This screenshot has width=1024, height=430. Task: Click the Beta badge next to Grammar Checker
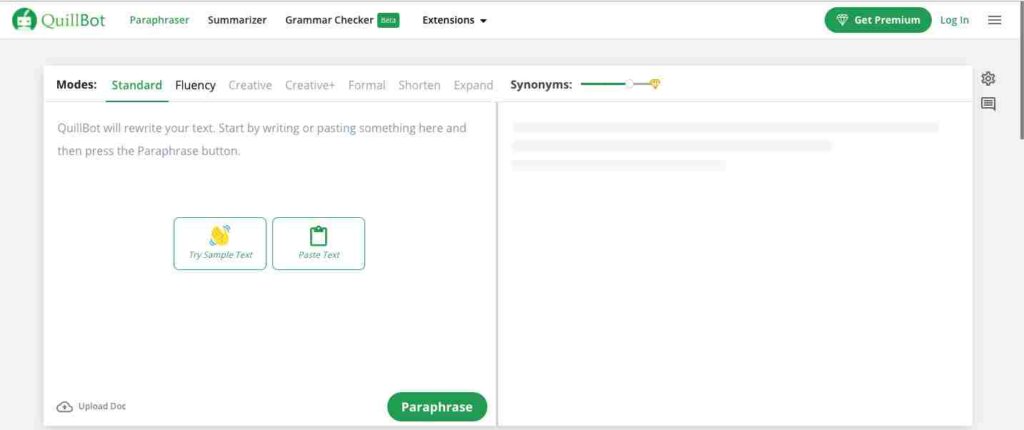pos(389,20)
